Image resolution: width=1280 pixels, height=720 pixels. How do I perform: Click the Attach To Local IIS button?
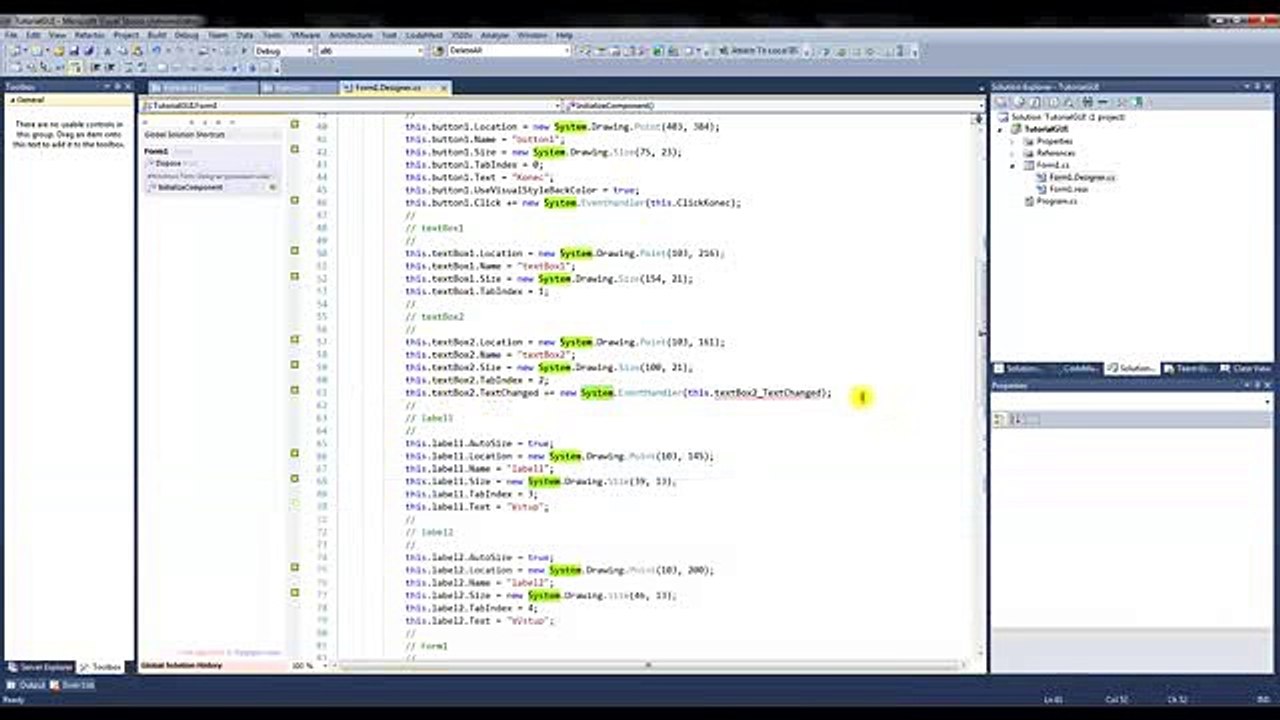coord(758,50)
